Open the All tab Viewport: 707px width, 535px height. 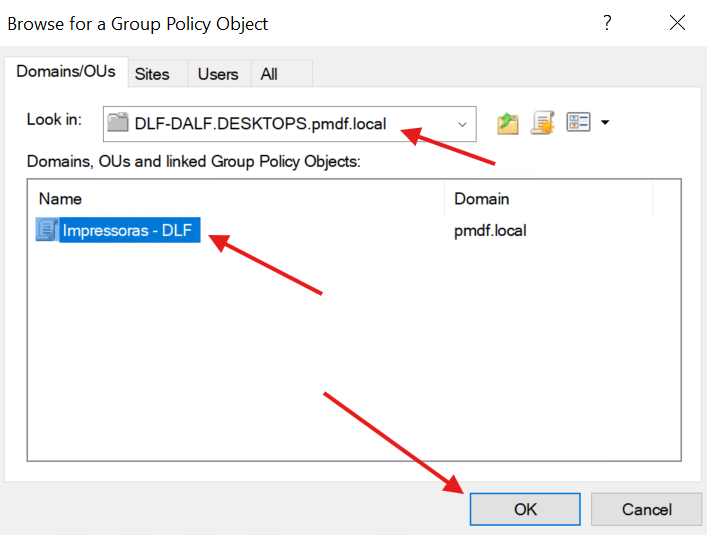[269, 74]
